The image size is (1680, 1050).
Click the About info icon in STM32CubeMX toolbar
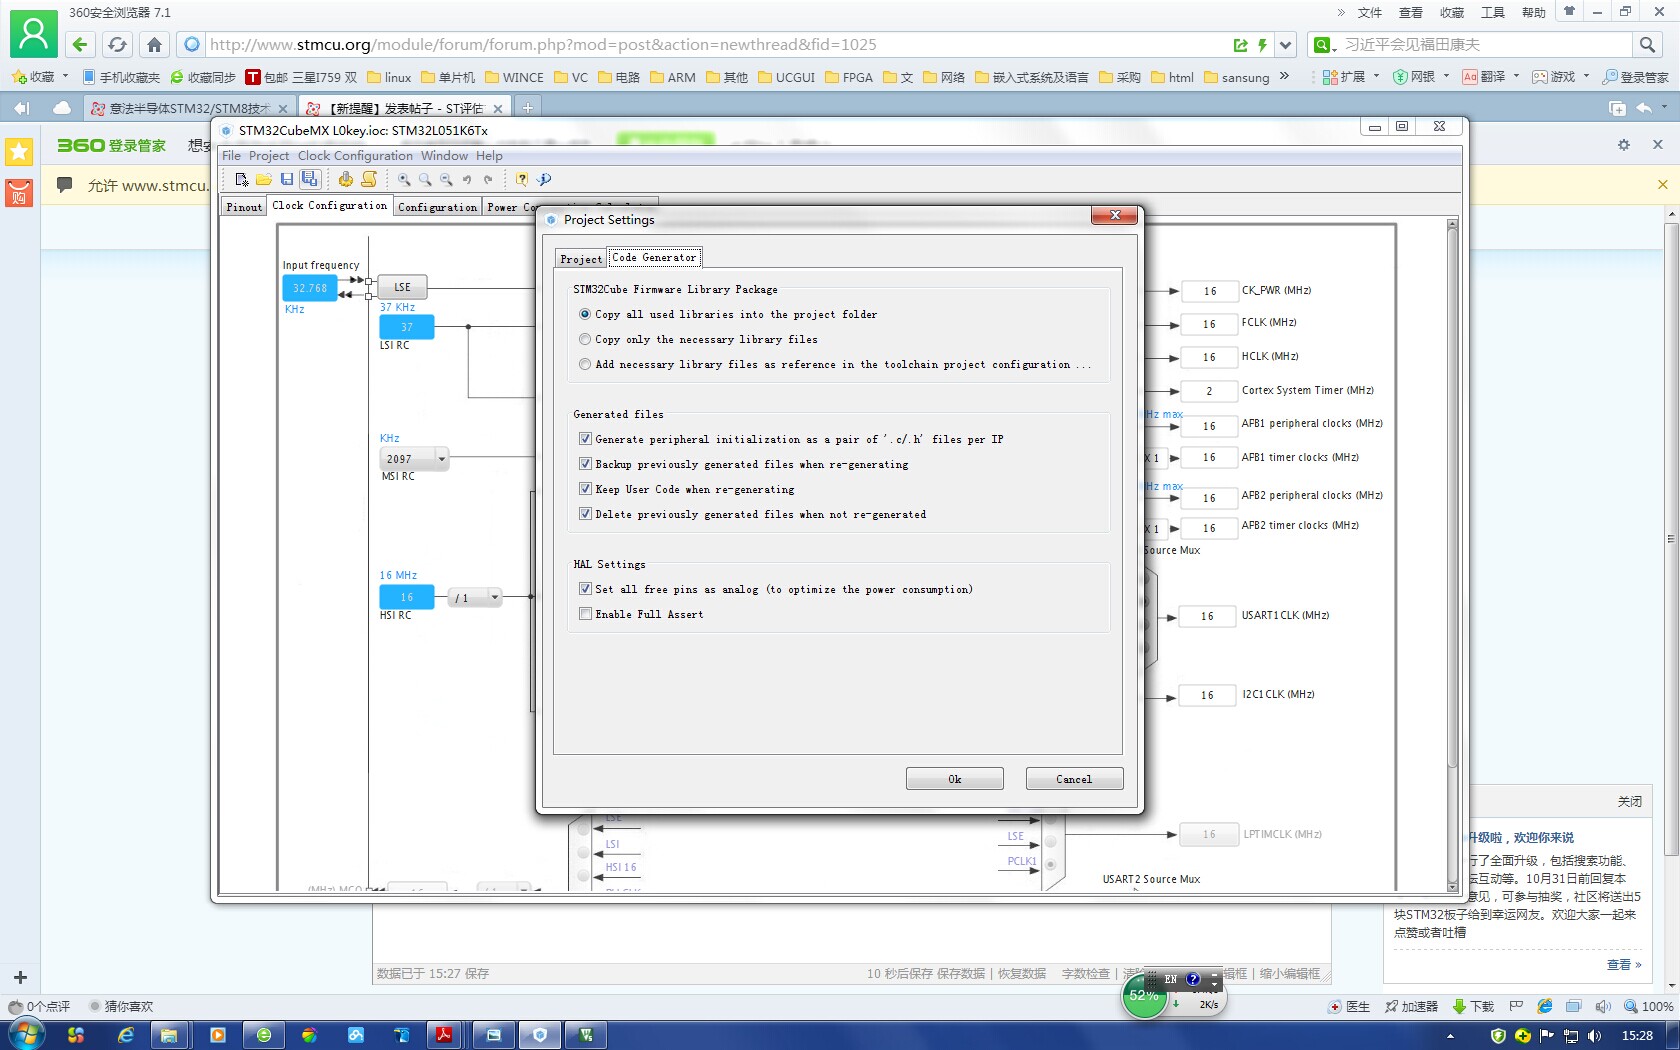click(x=544, y=179)
